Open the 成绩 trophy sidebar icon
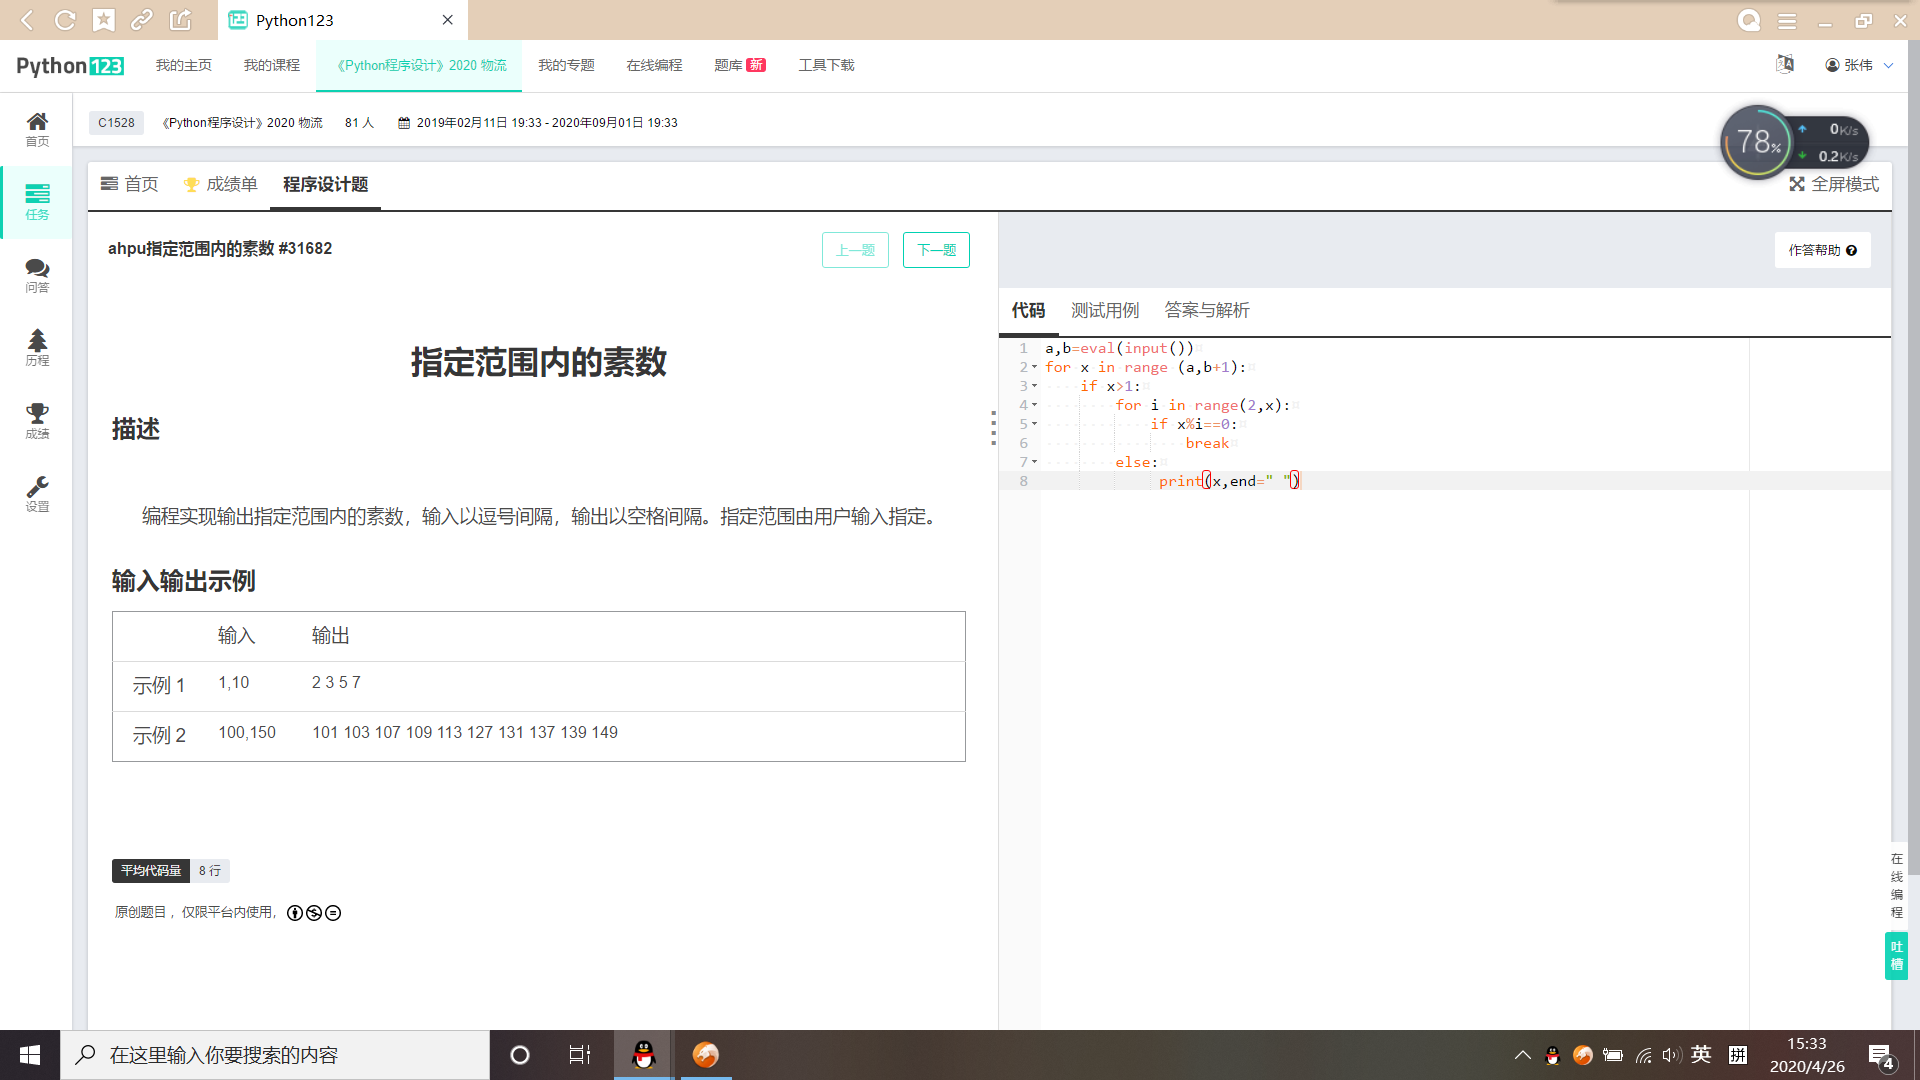 [37, 420]
